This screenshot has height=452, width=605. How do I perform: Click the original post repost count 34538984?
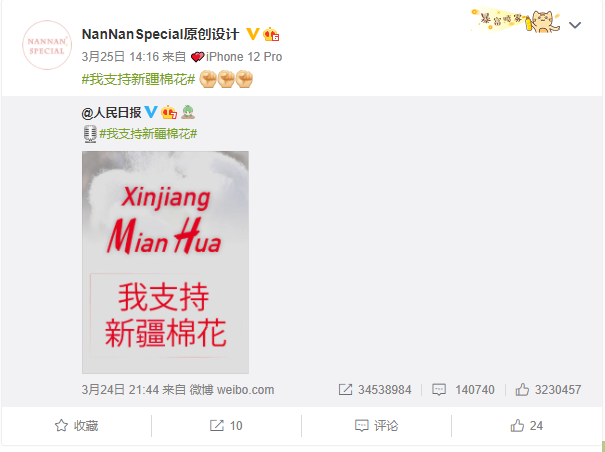click(375, 390)
